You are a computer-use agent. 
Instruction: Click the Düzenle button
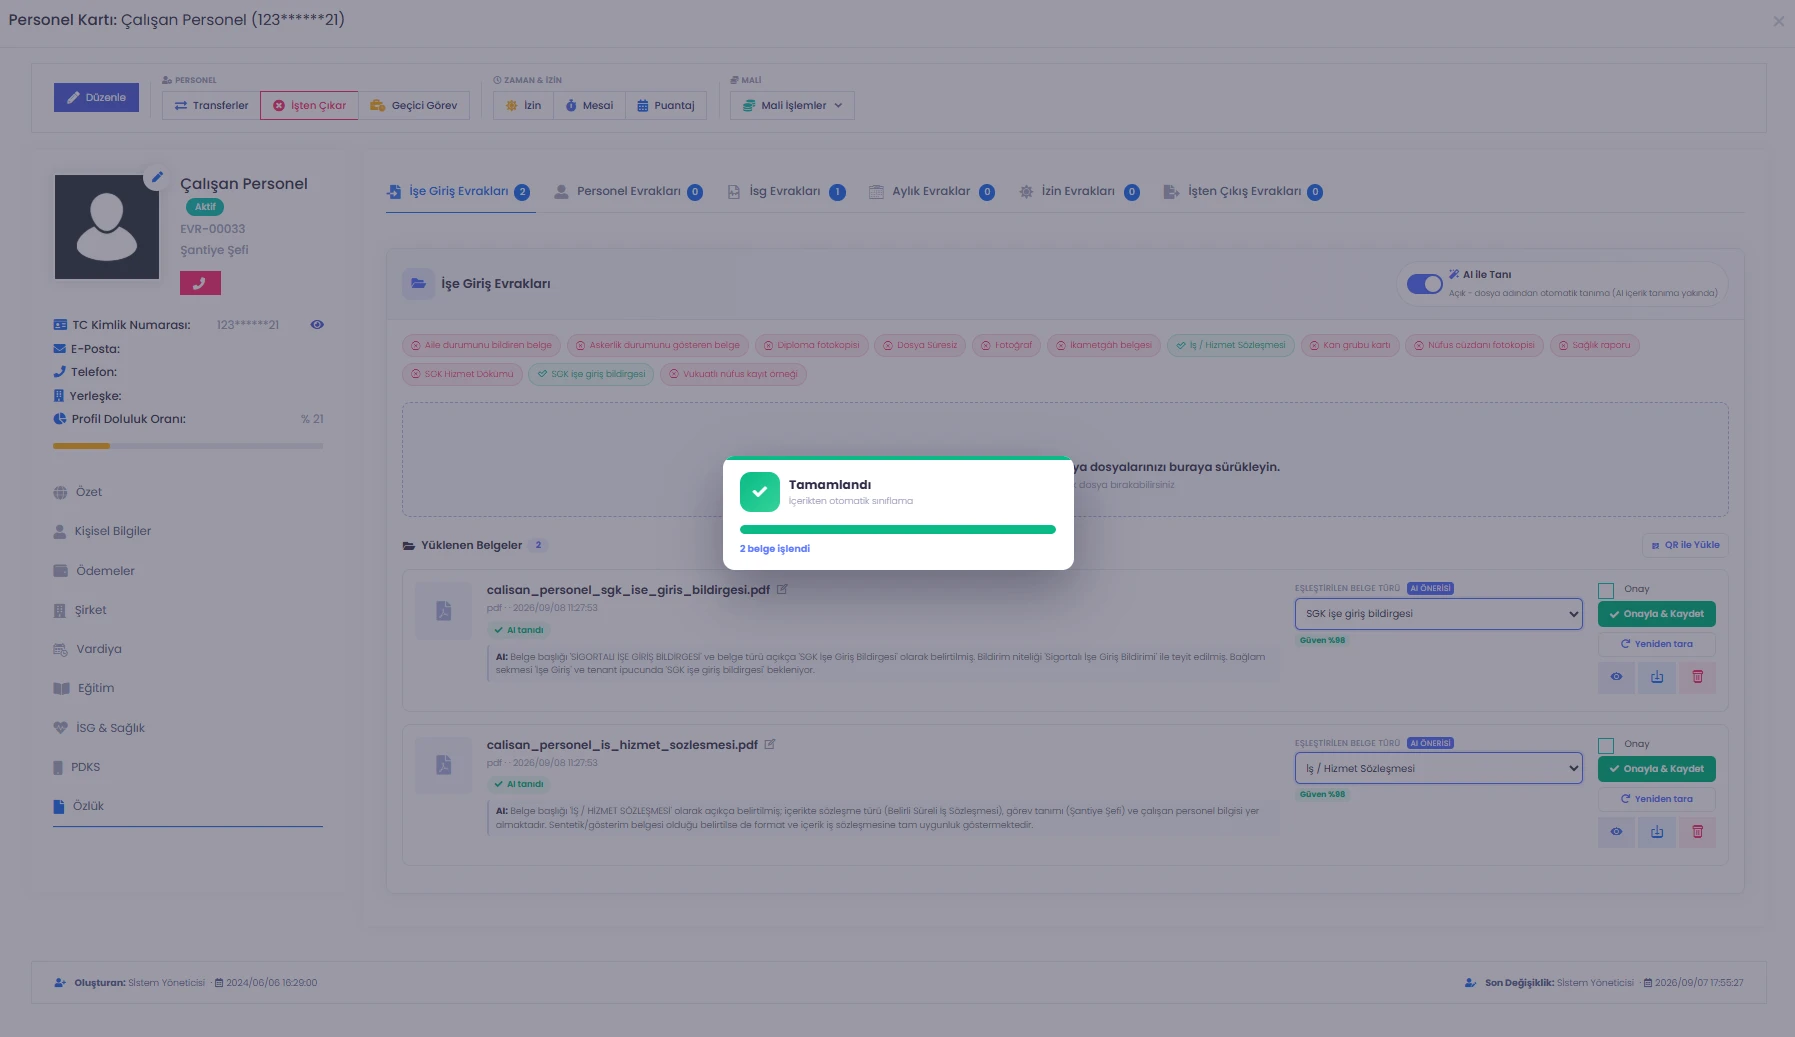96,98
